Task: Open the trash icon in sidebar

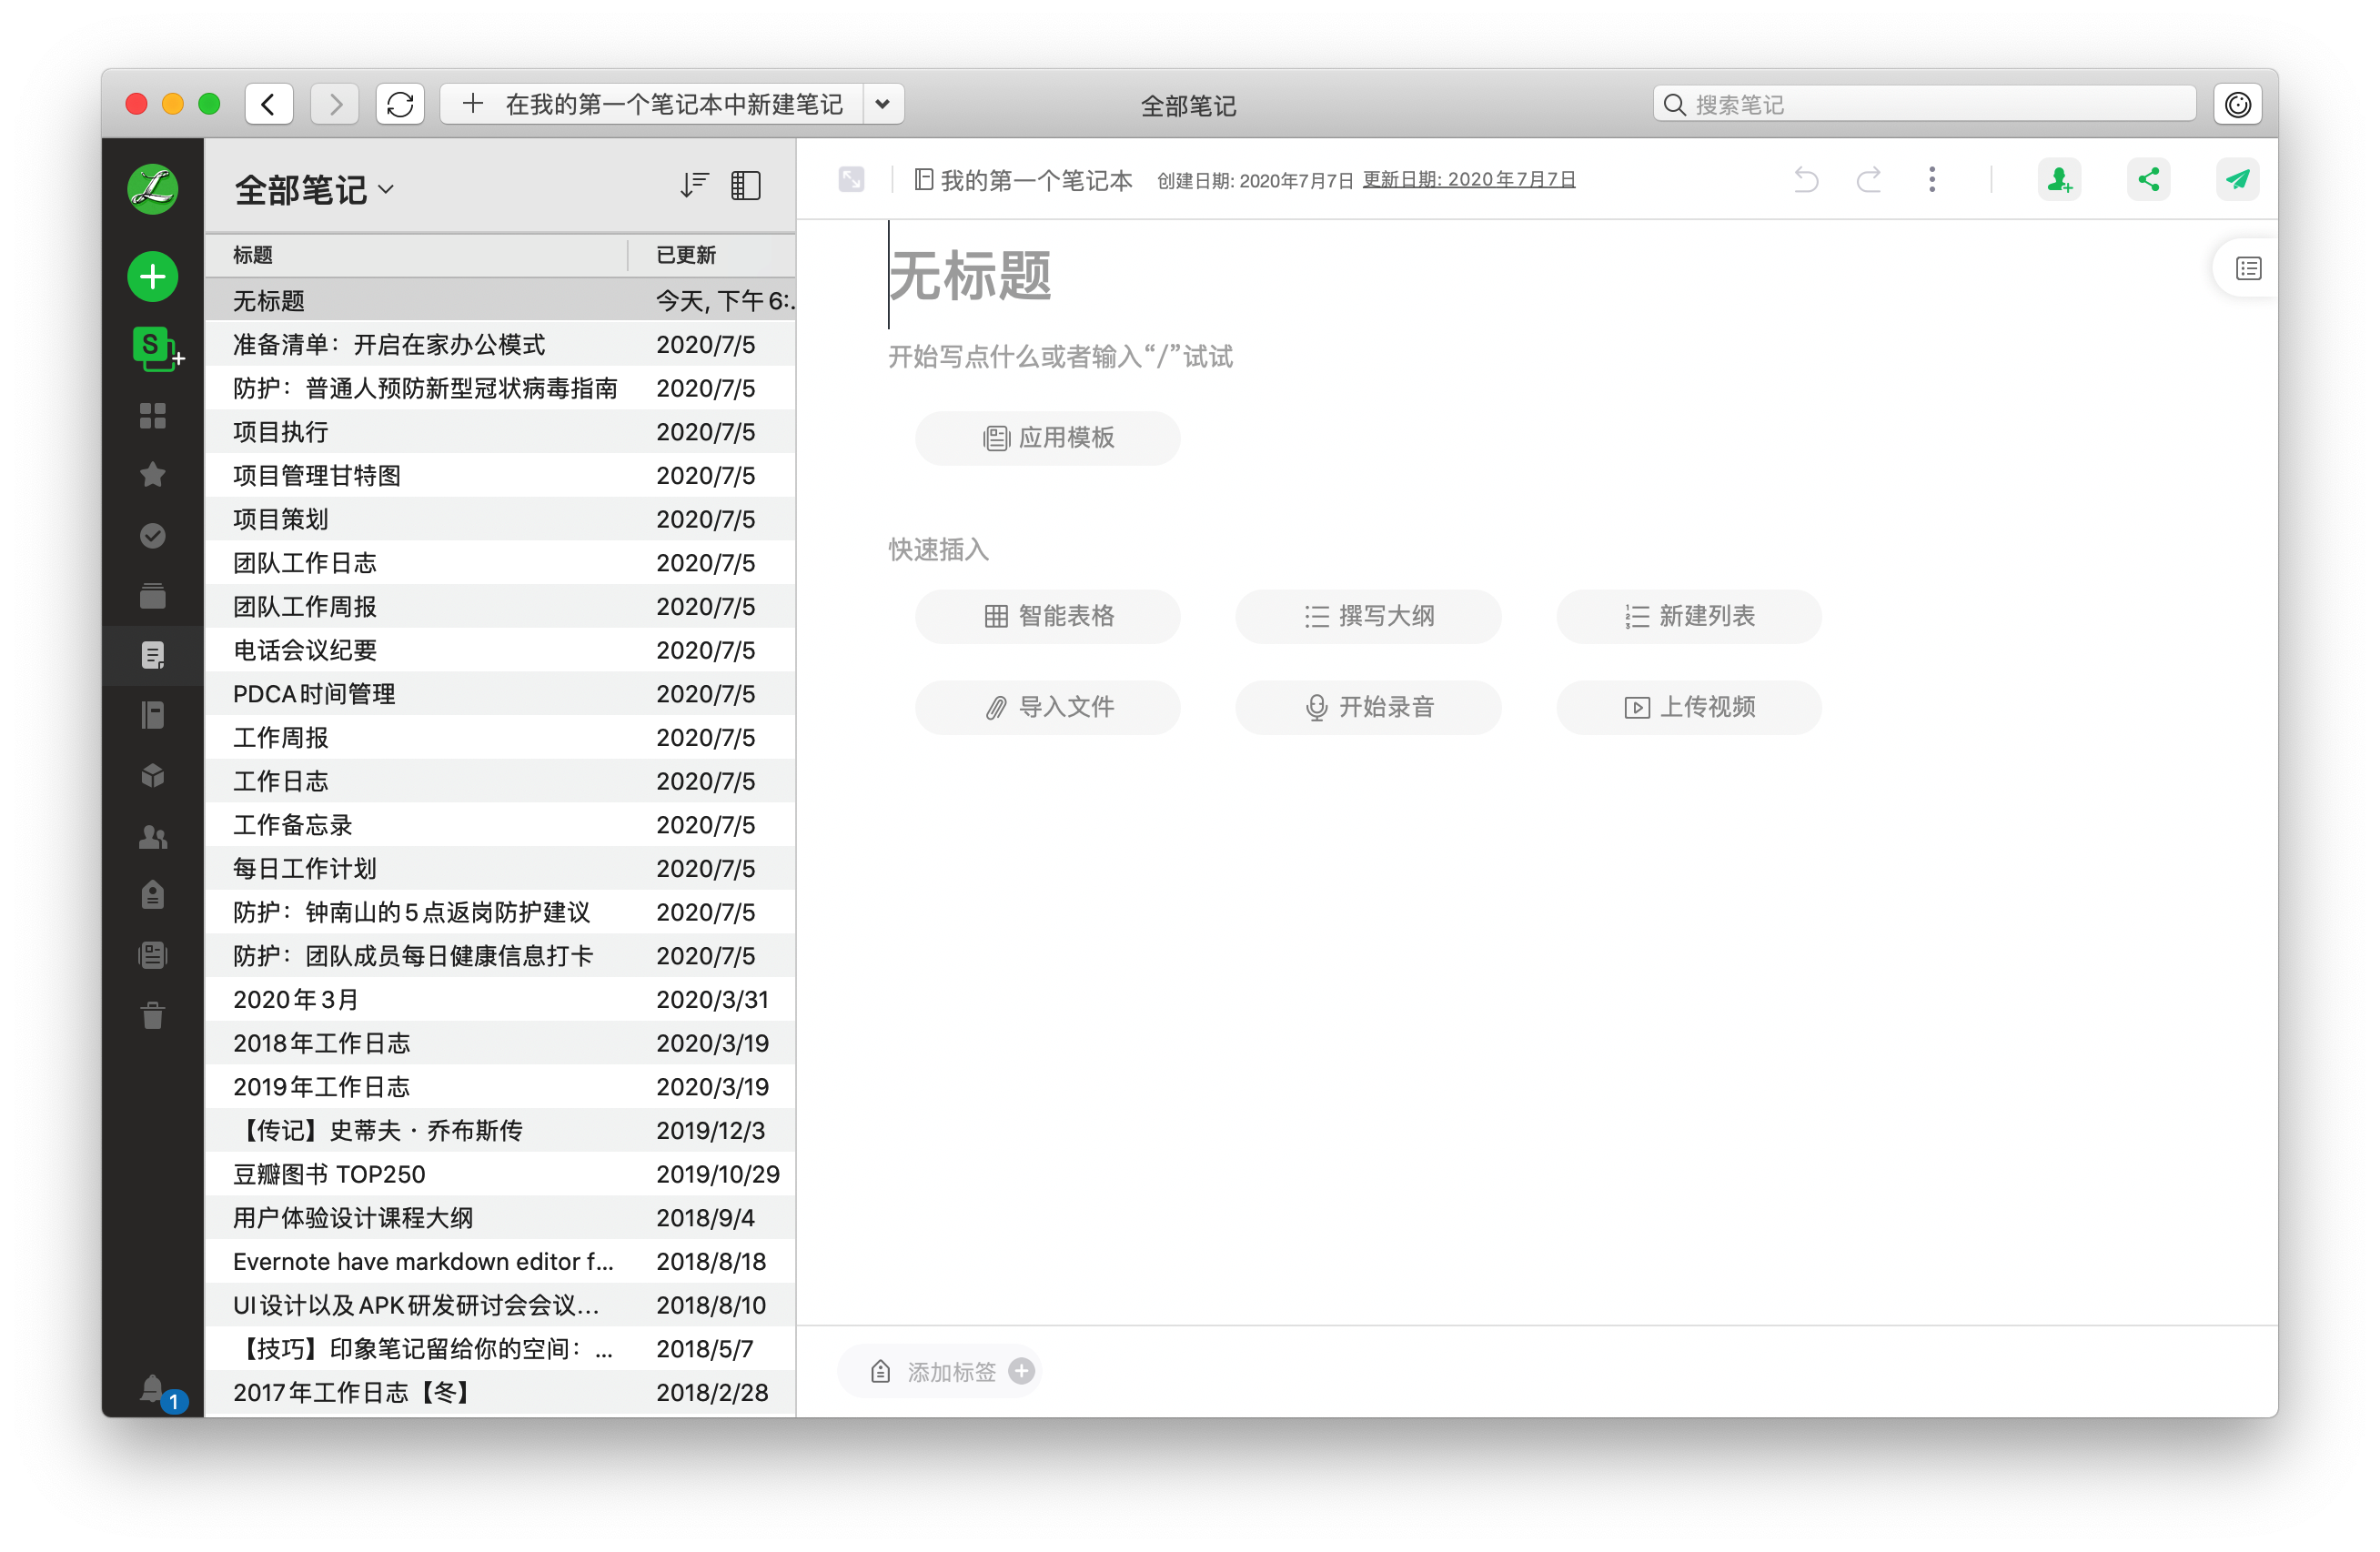Action: [152, 1016]
